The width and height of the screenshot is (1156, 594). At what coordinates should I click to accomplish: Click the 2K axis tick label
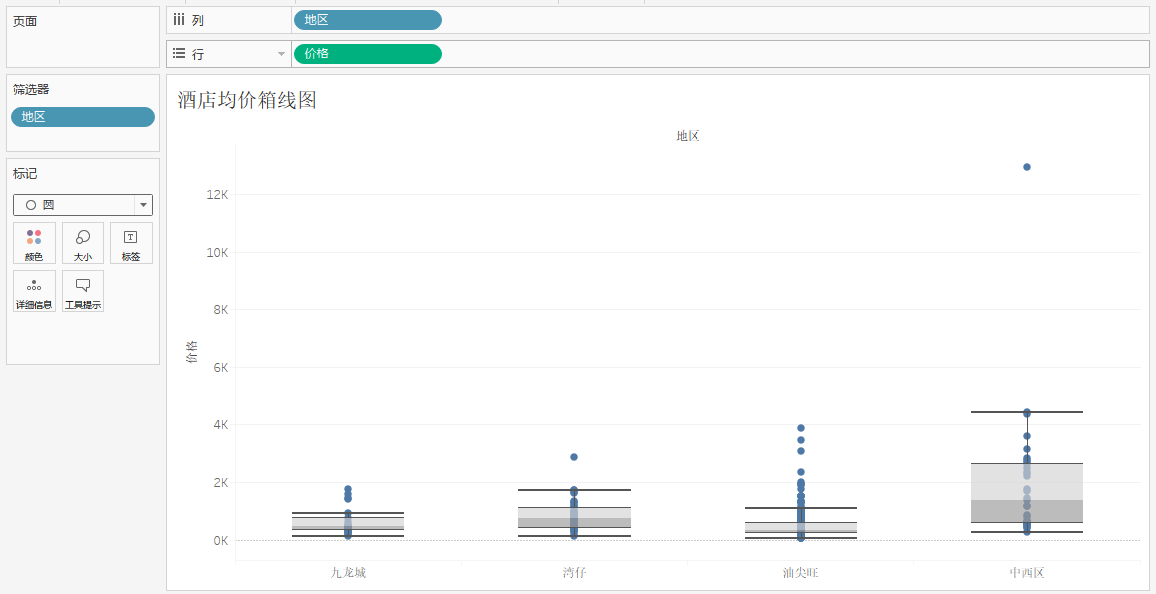[220, 483]
